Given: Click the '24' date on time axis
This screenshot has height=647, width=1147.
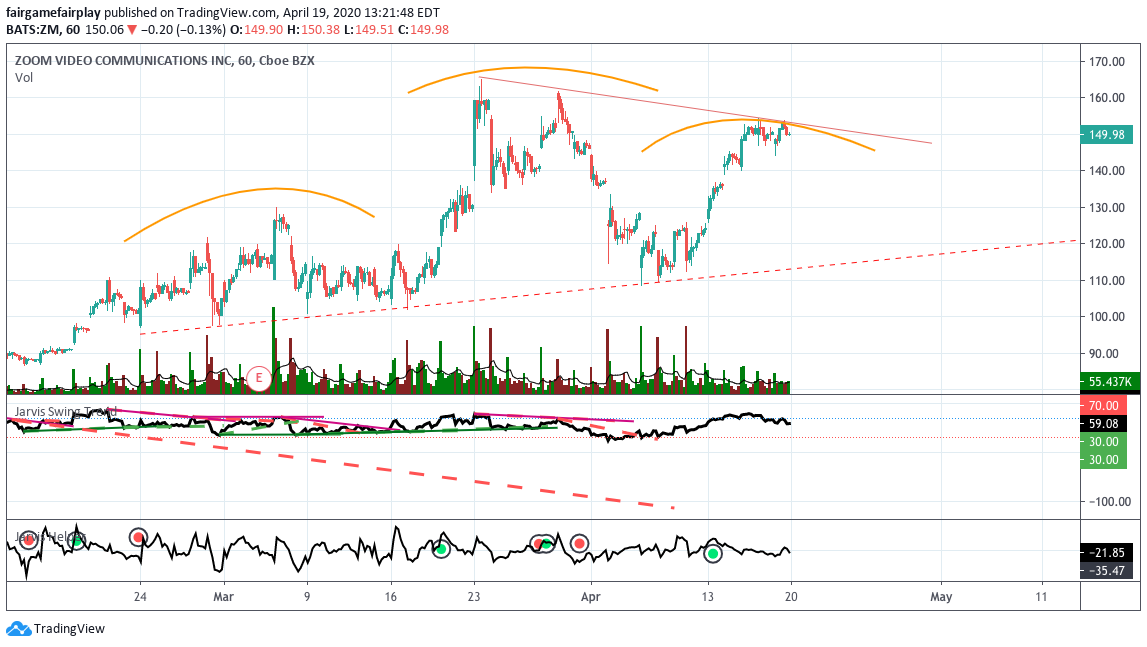Looking at the screenshot, I should (x=140, y=596).
